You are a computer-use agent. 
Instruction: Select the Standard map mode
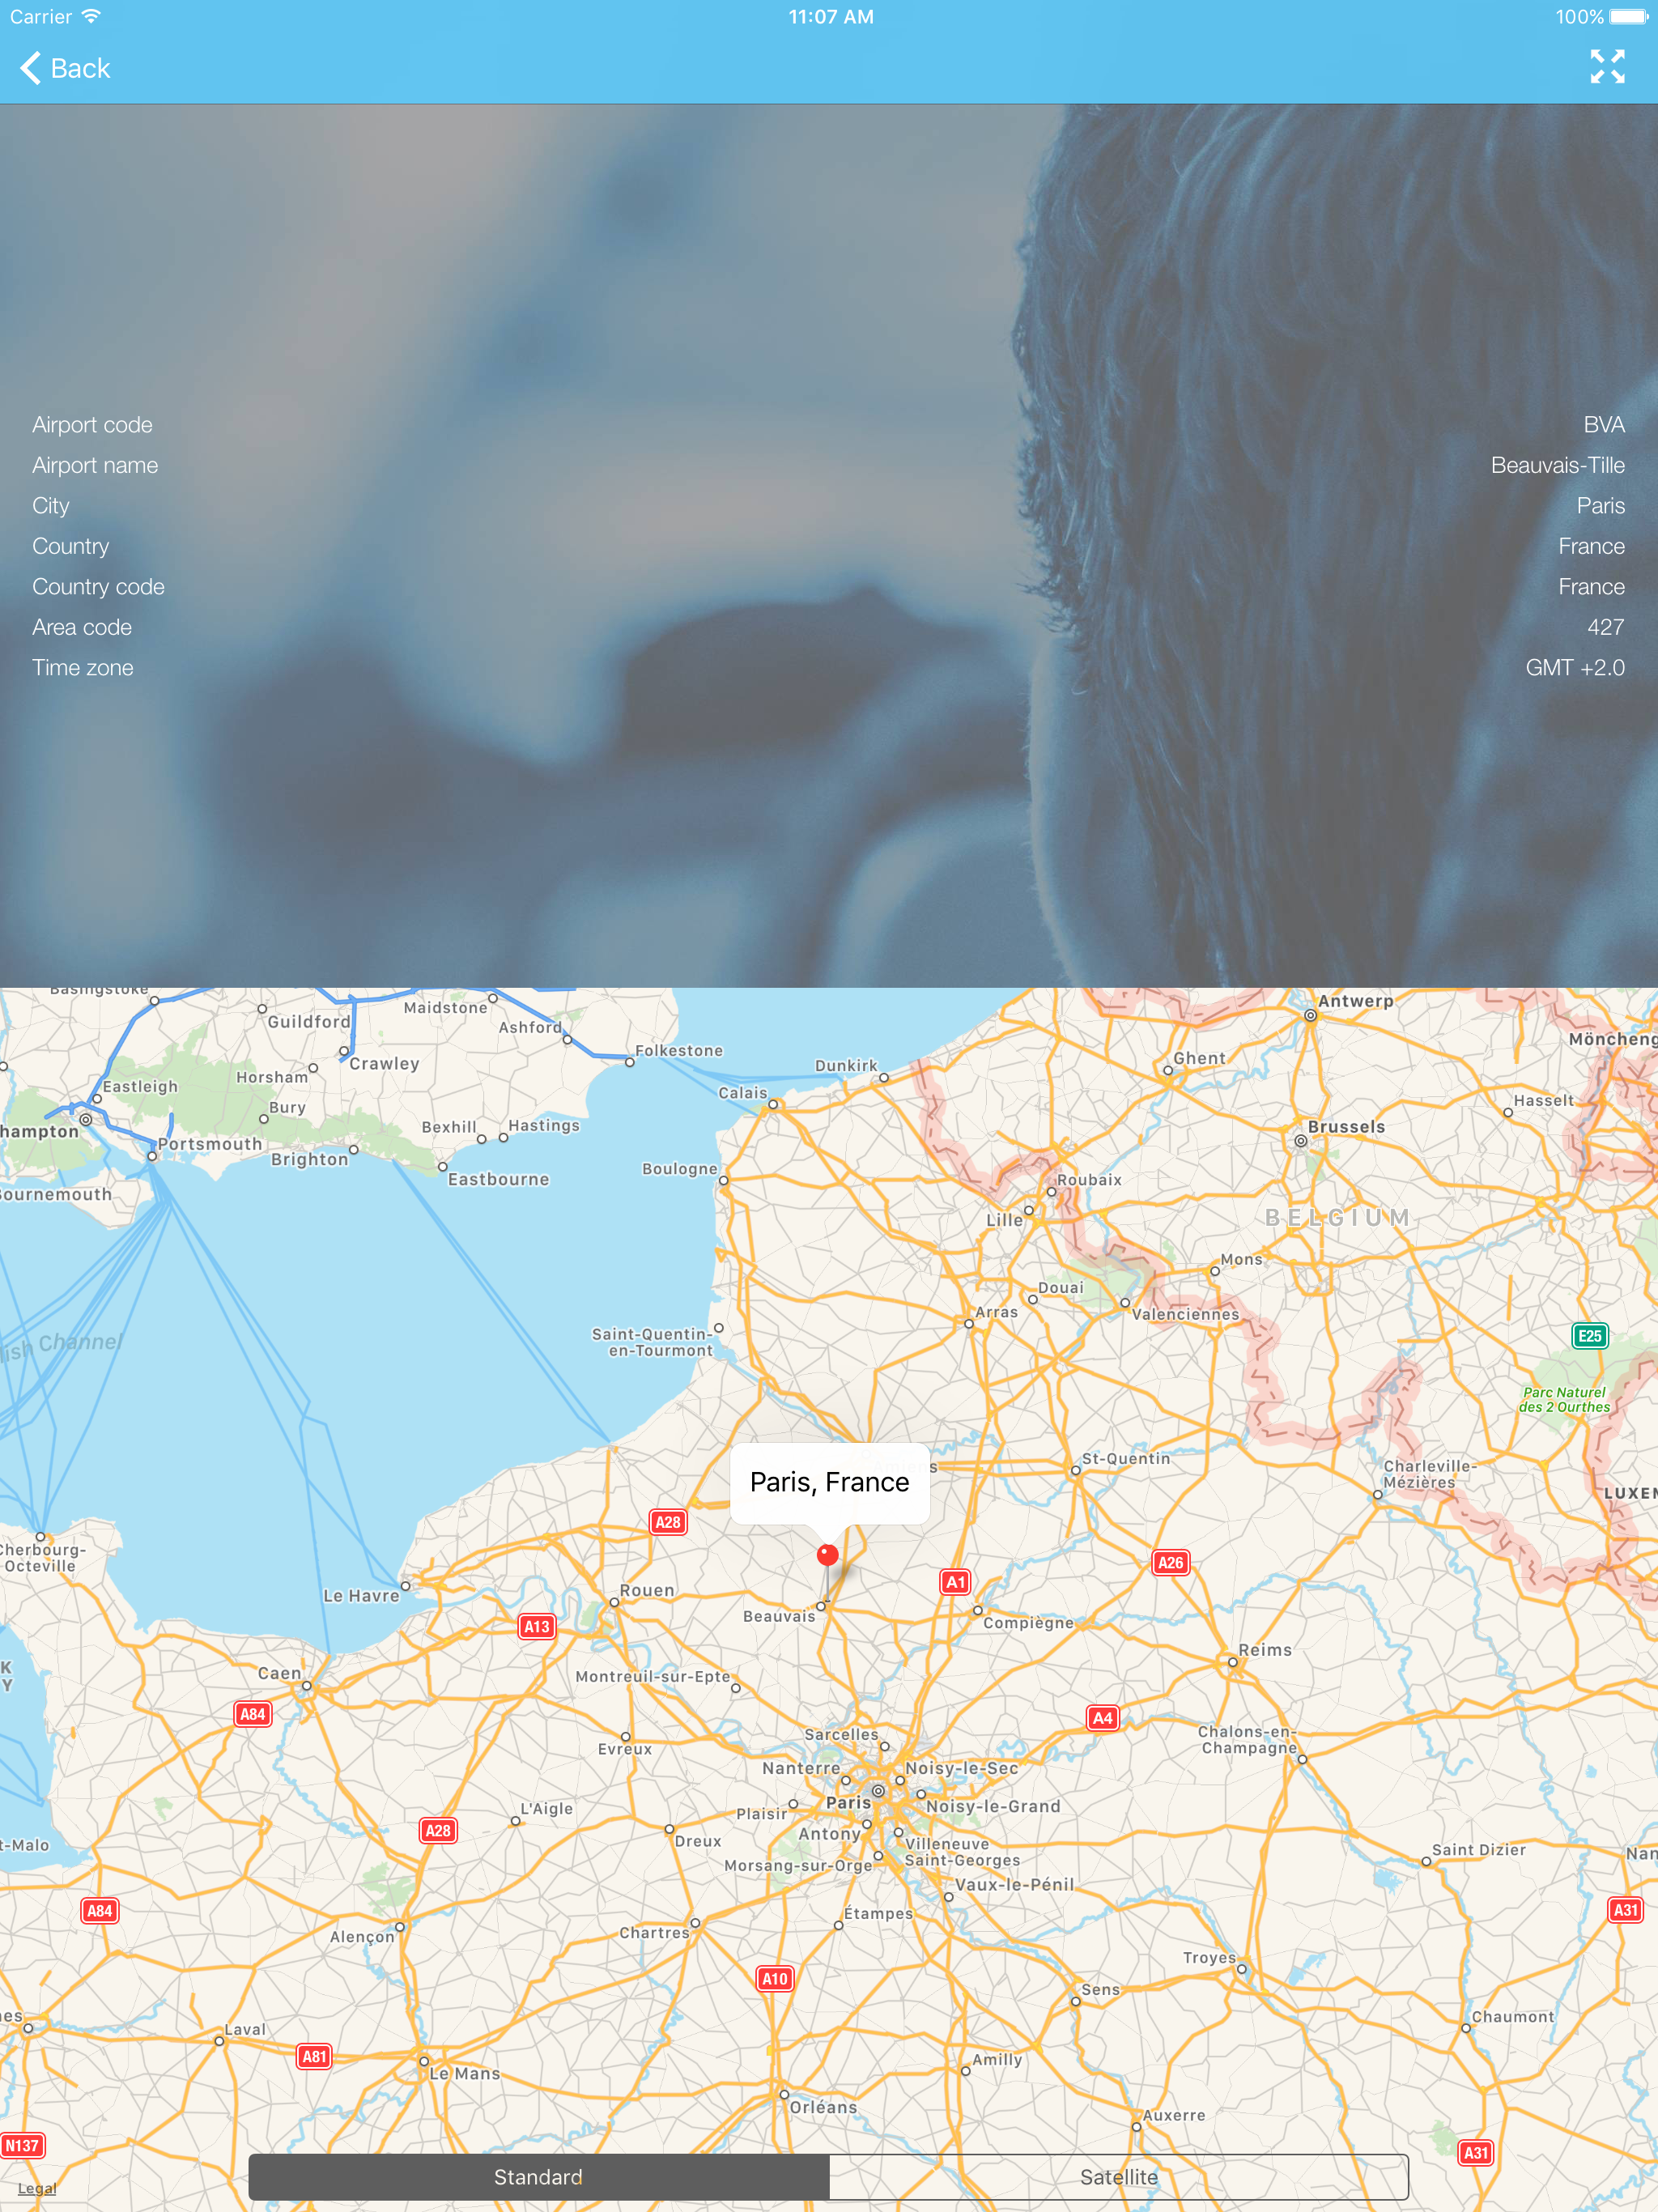click(x=539, y=2177)
